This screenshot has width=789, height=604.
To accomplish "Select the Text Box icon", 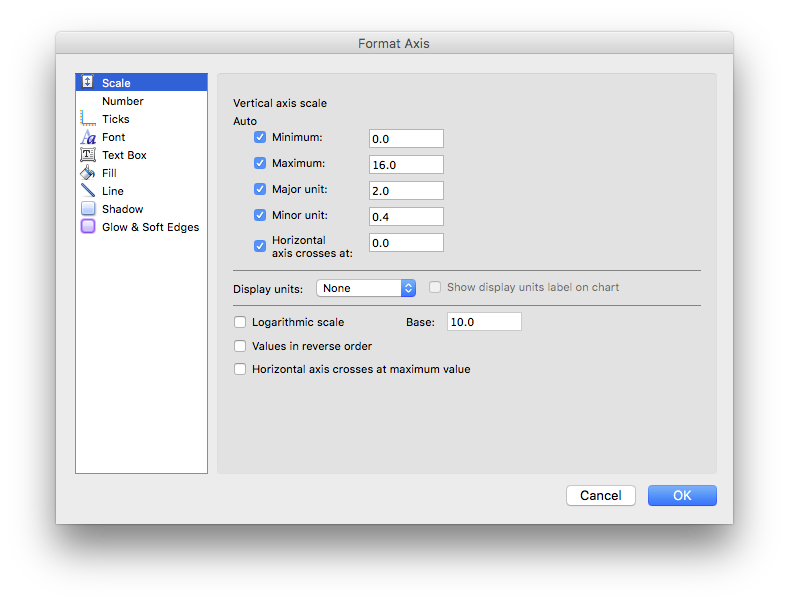I will [x=88, y=155].
